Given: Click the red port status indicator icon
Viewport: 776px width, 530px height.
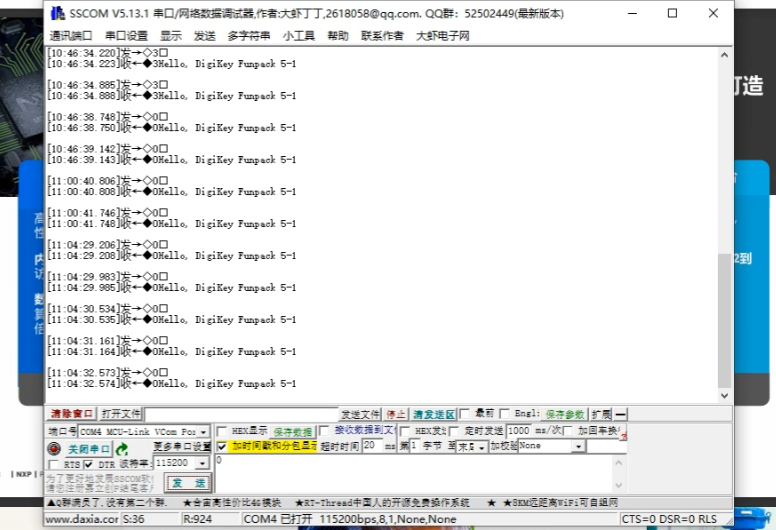Looking at the screenshot, I should [x=54, y=449].
